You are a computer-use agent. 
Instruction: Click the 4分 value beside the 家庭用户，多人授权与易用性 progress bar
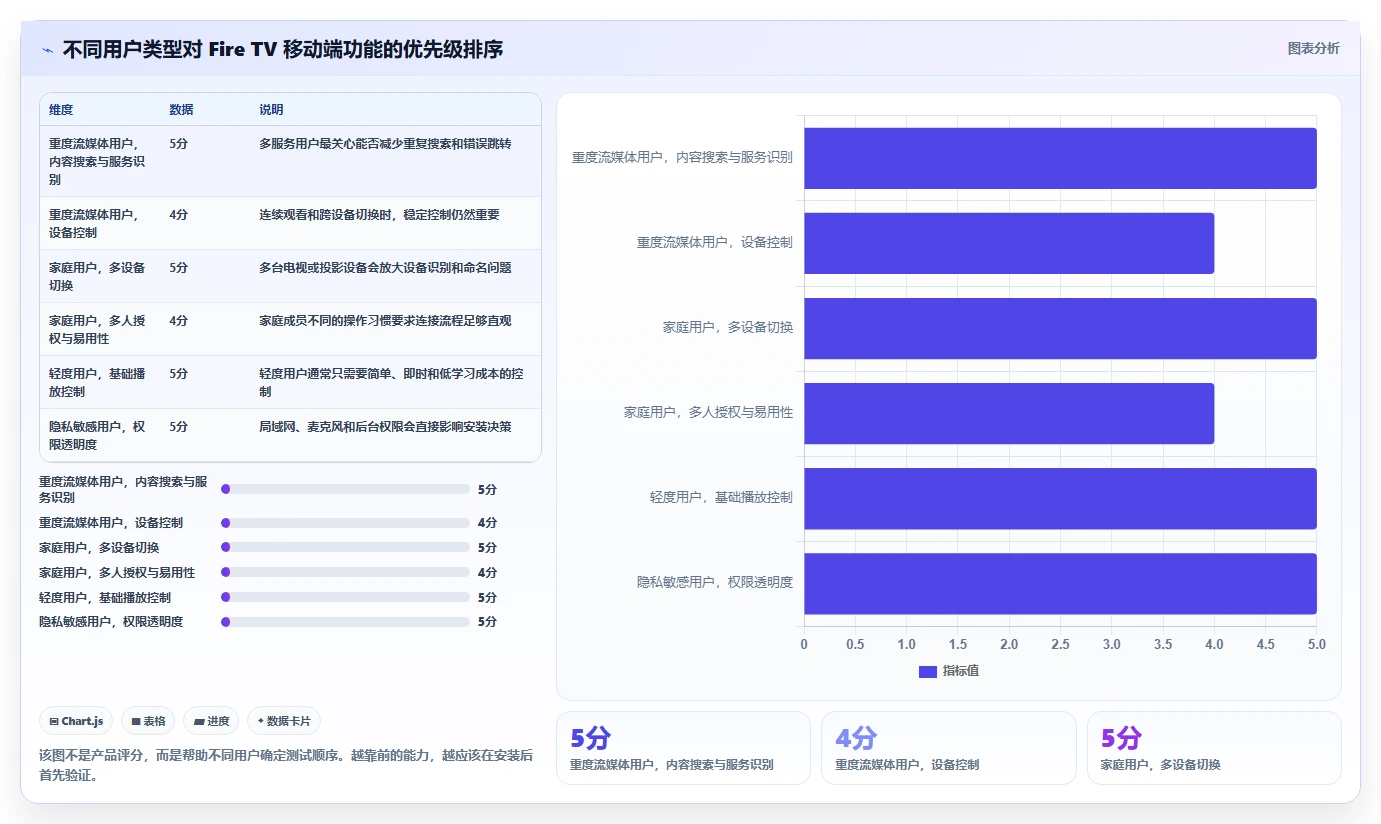[x=487, y=573]
